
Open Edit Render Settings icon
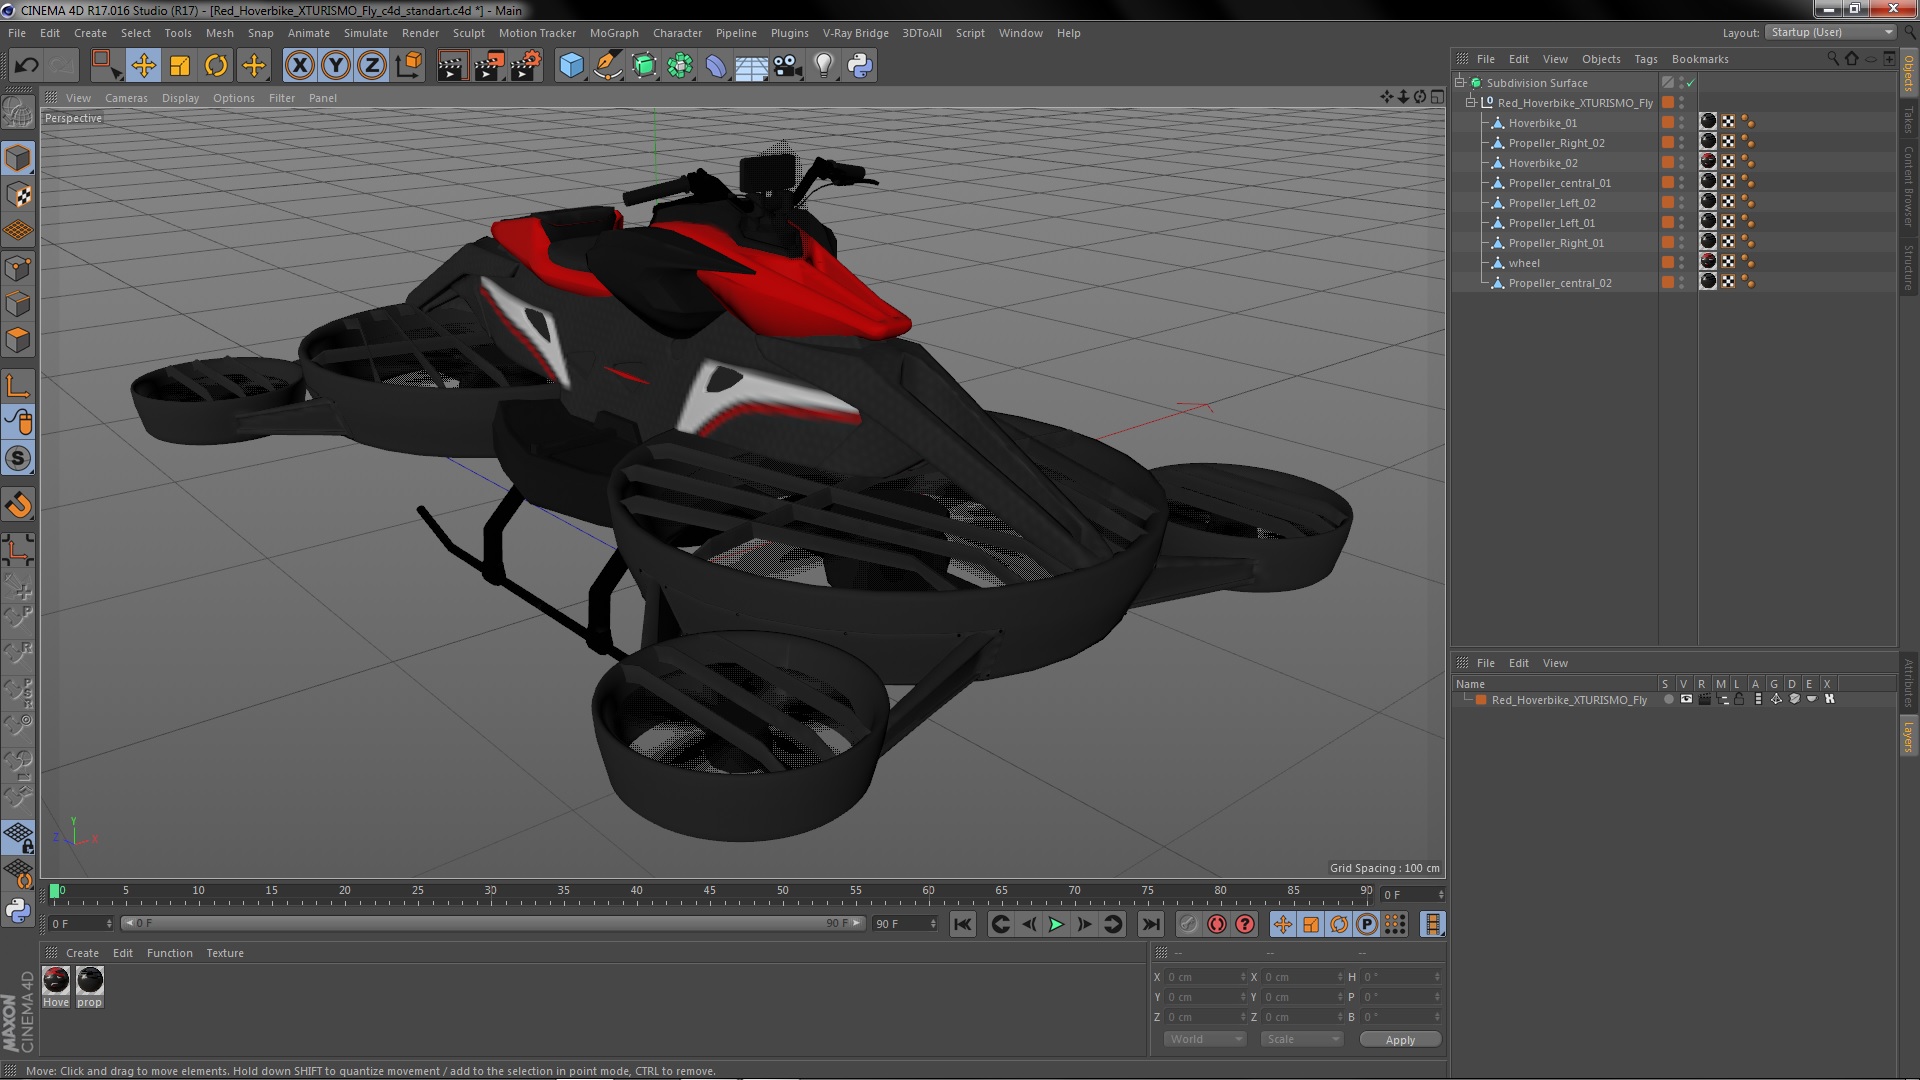pos(525,66)
